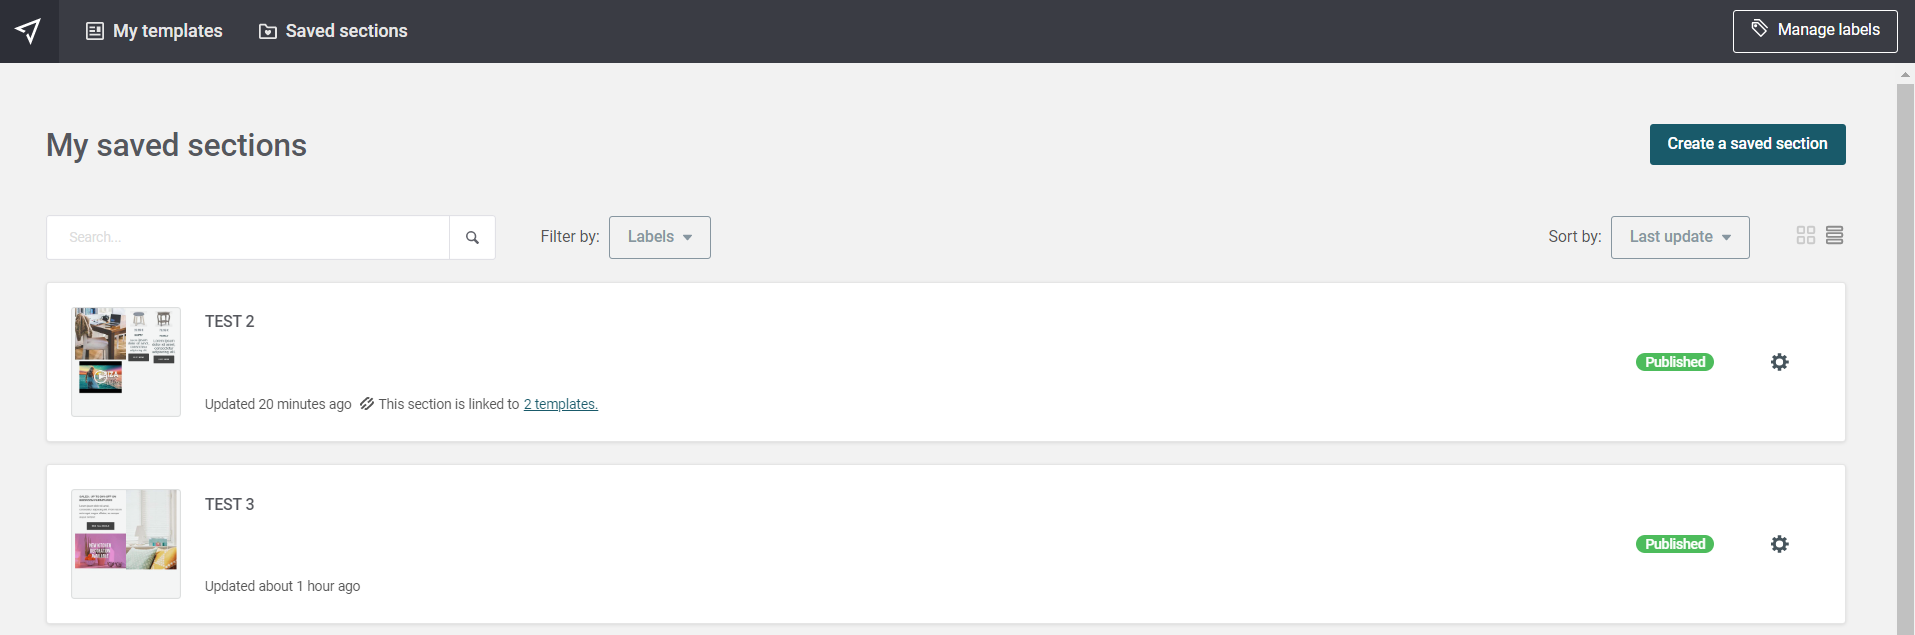Click the paper plane logo icon

pyautogui.click(x=29, y=31)
